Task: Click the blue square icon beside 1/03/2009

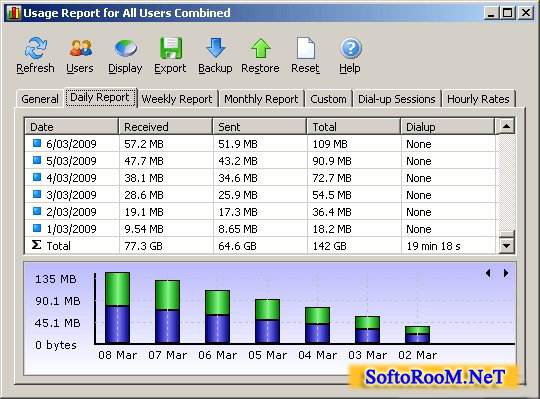Action: [x=37, y=228]
